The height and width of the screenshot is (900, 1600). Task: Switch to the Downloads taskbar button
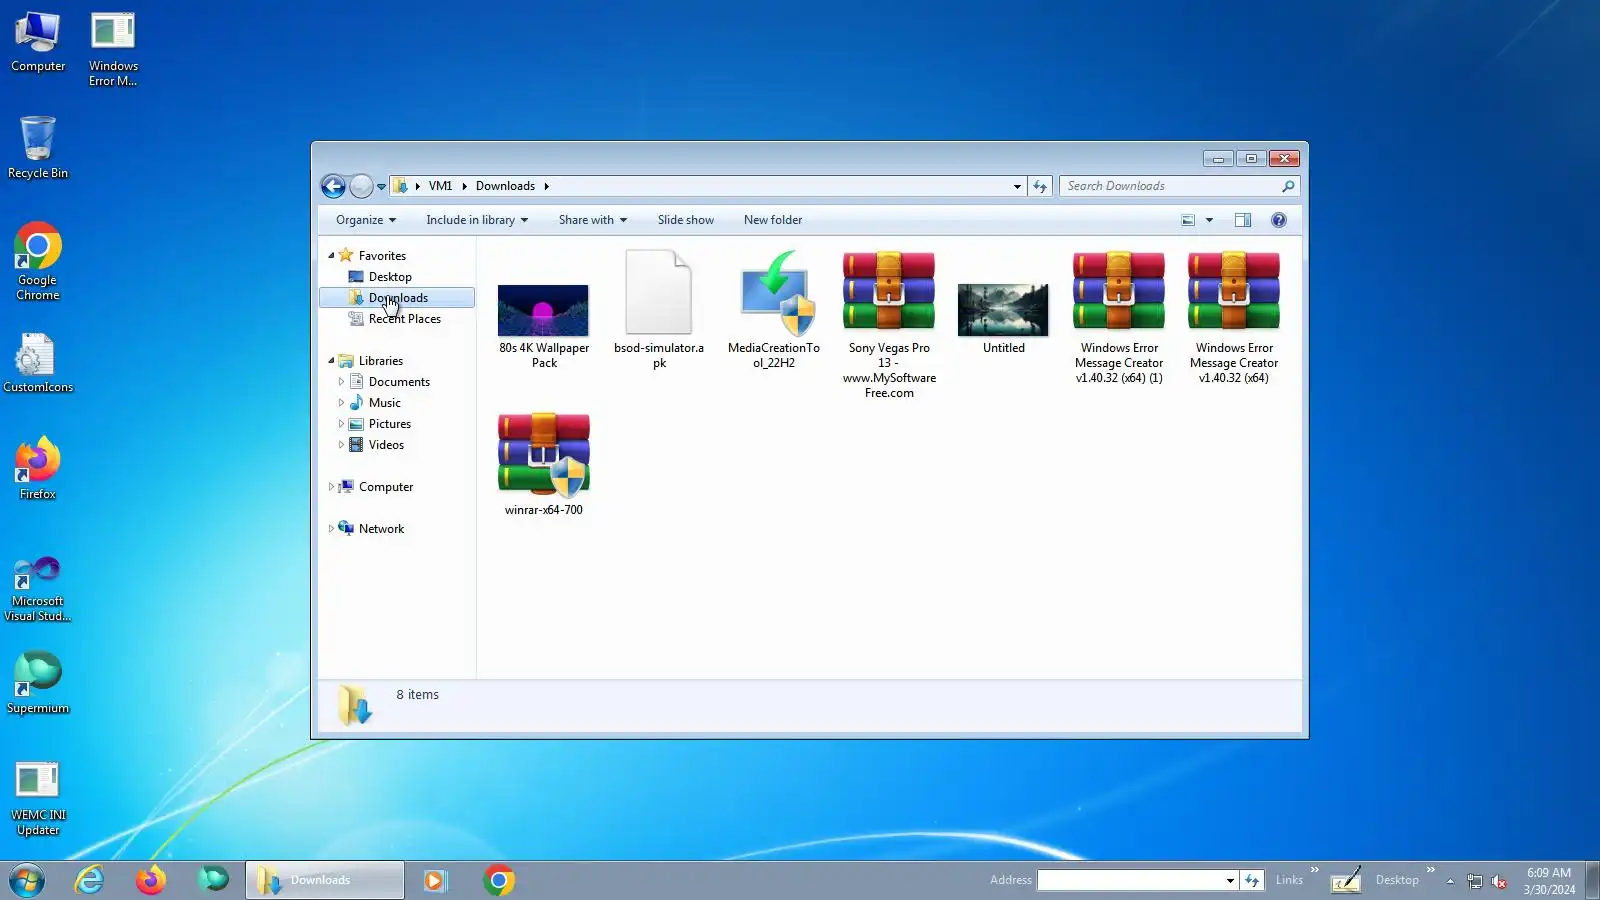pyautogui.click(x=325, y=880)
